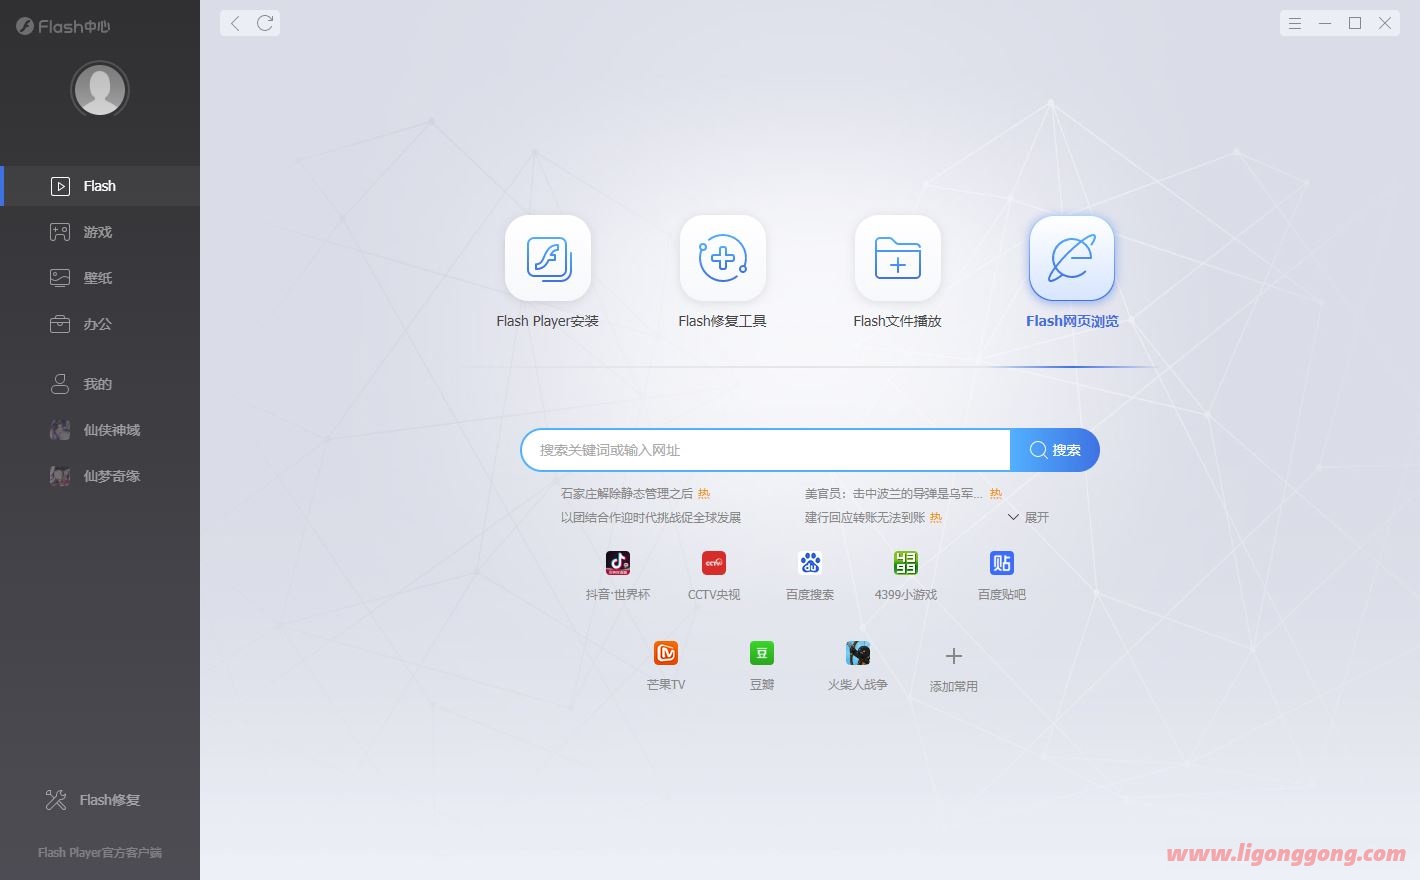Maximize the Flash中心 window
Screen dimensions: 1420x880
pyautogui.click(x=1355, y=23)
